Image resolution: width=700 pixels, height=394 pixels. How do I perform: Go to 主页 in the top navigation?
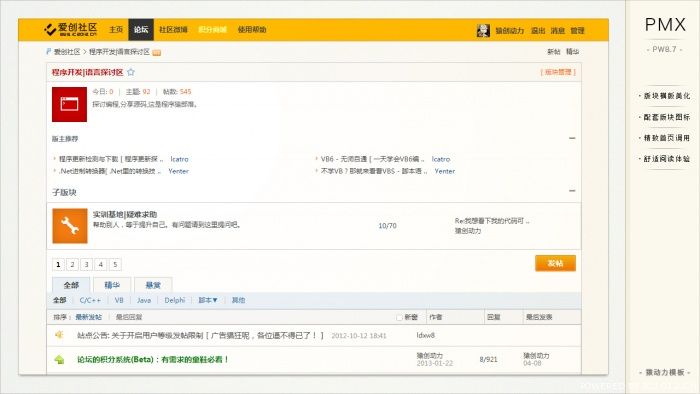(116, 29)
